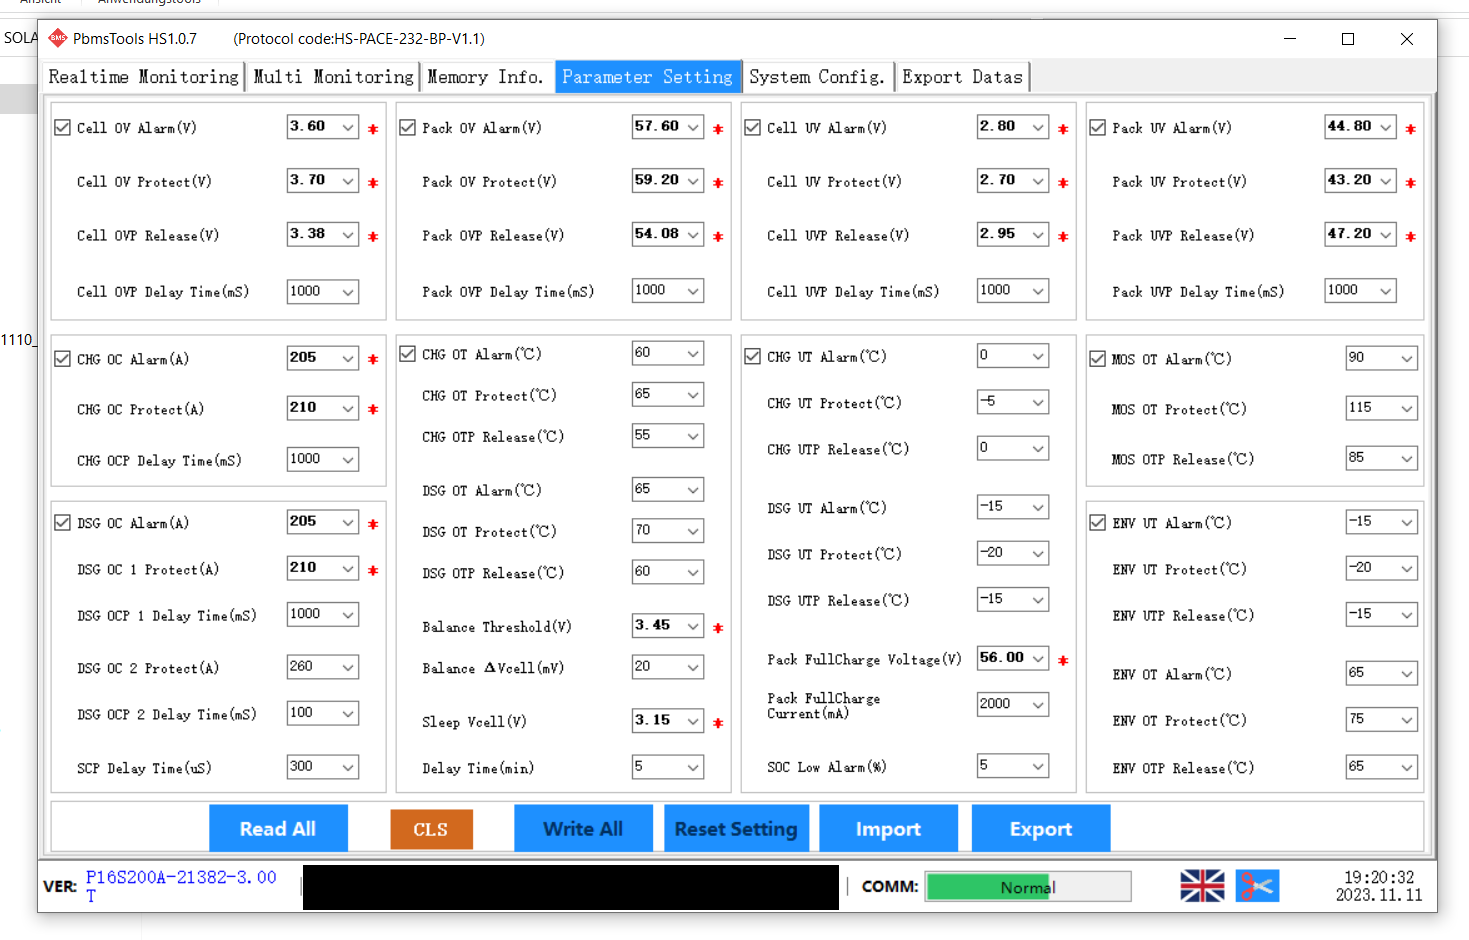Expand the SOC Low Alarm dropdown
The height and width of the screenshot is (940, 1469).
pyautogui.click(x=1038, y=766)
